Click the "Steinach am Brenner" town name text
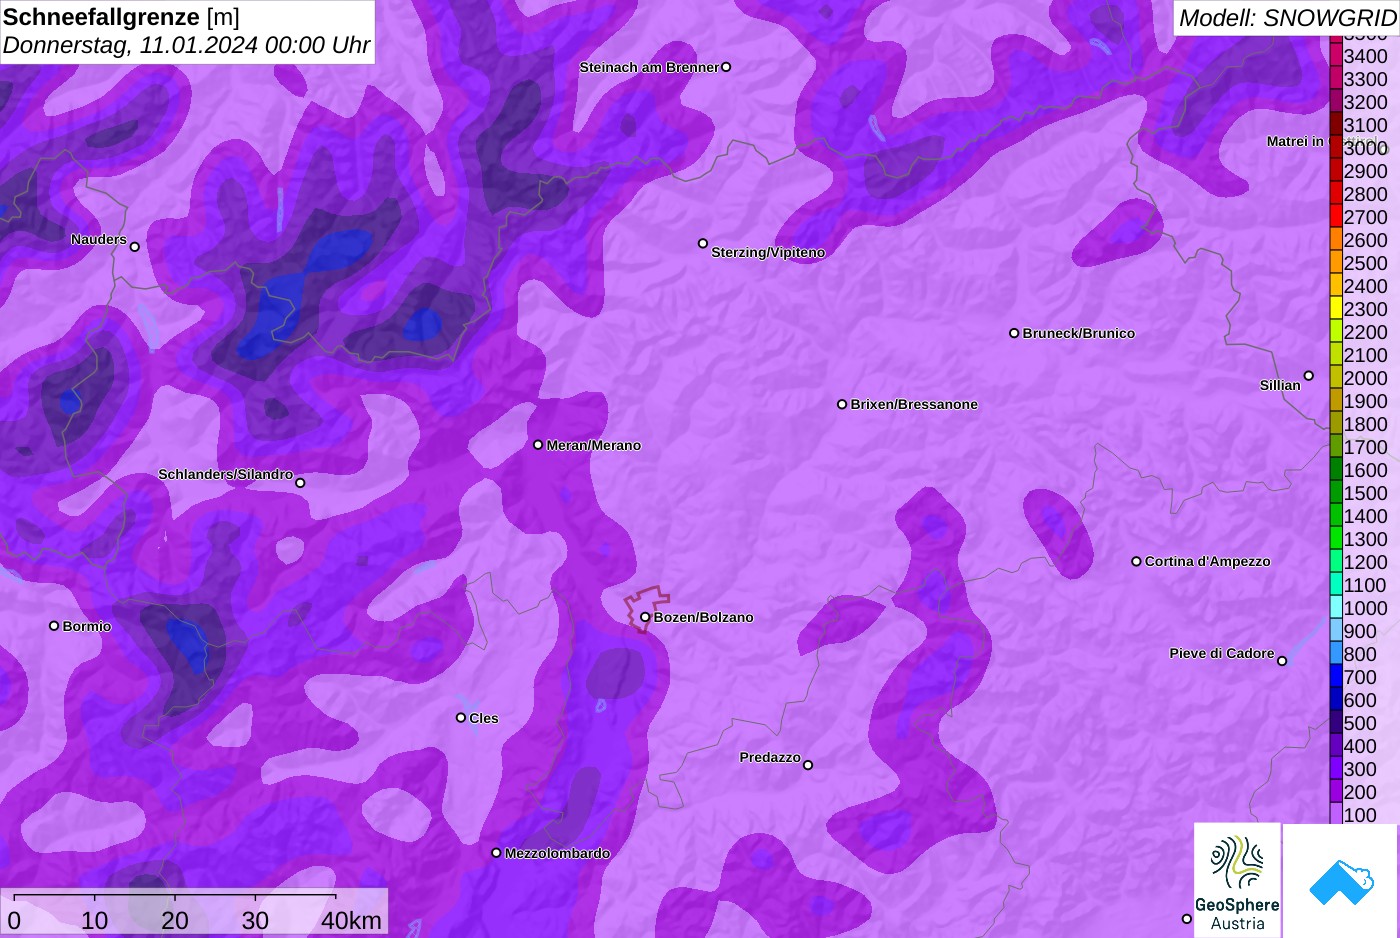This screenshot has height=938, width=1400. coord(650,67)
